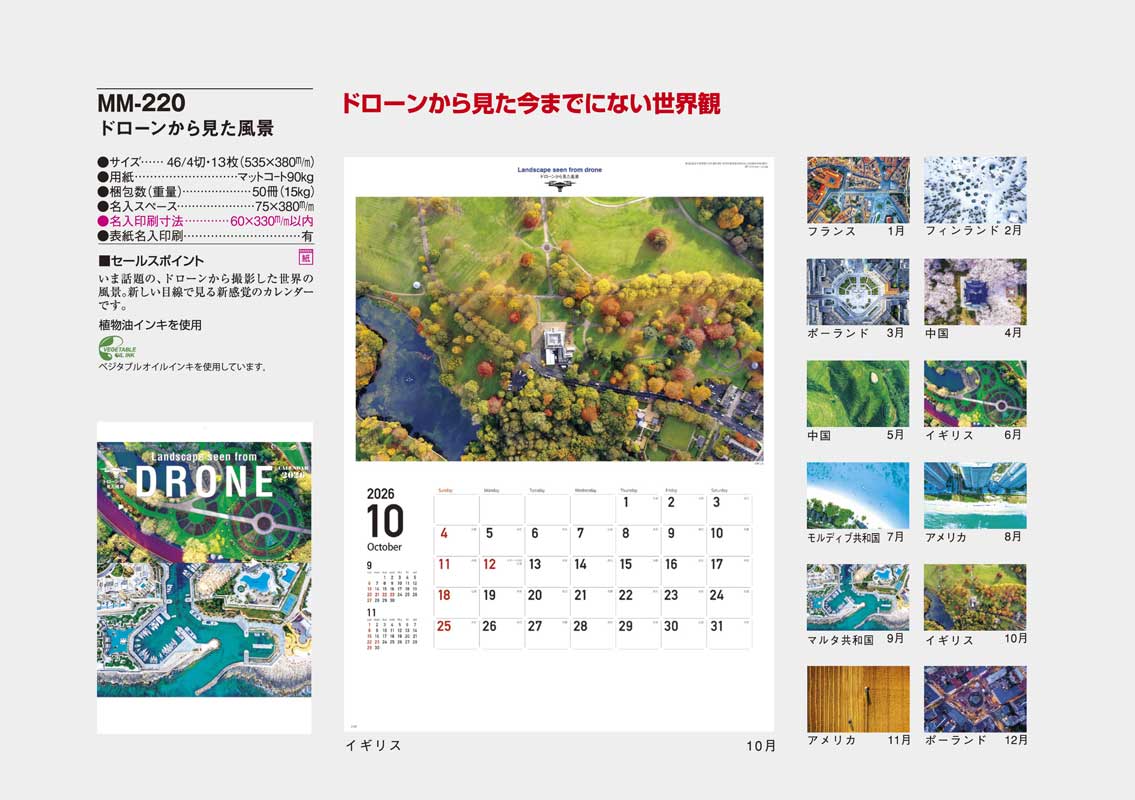Click the マルタ共和国 label
Viewport: 1135px width, 800px height.
(x=840, y=640)
